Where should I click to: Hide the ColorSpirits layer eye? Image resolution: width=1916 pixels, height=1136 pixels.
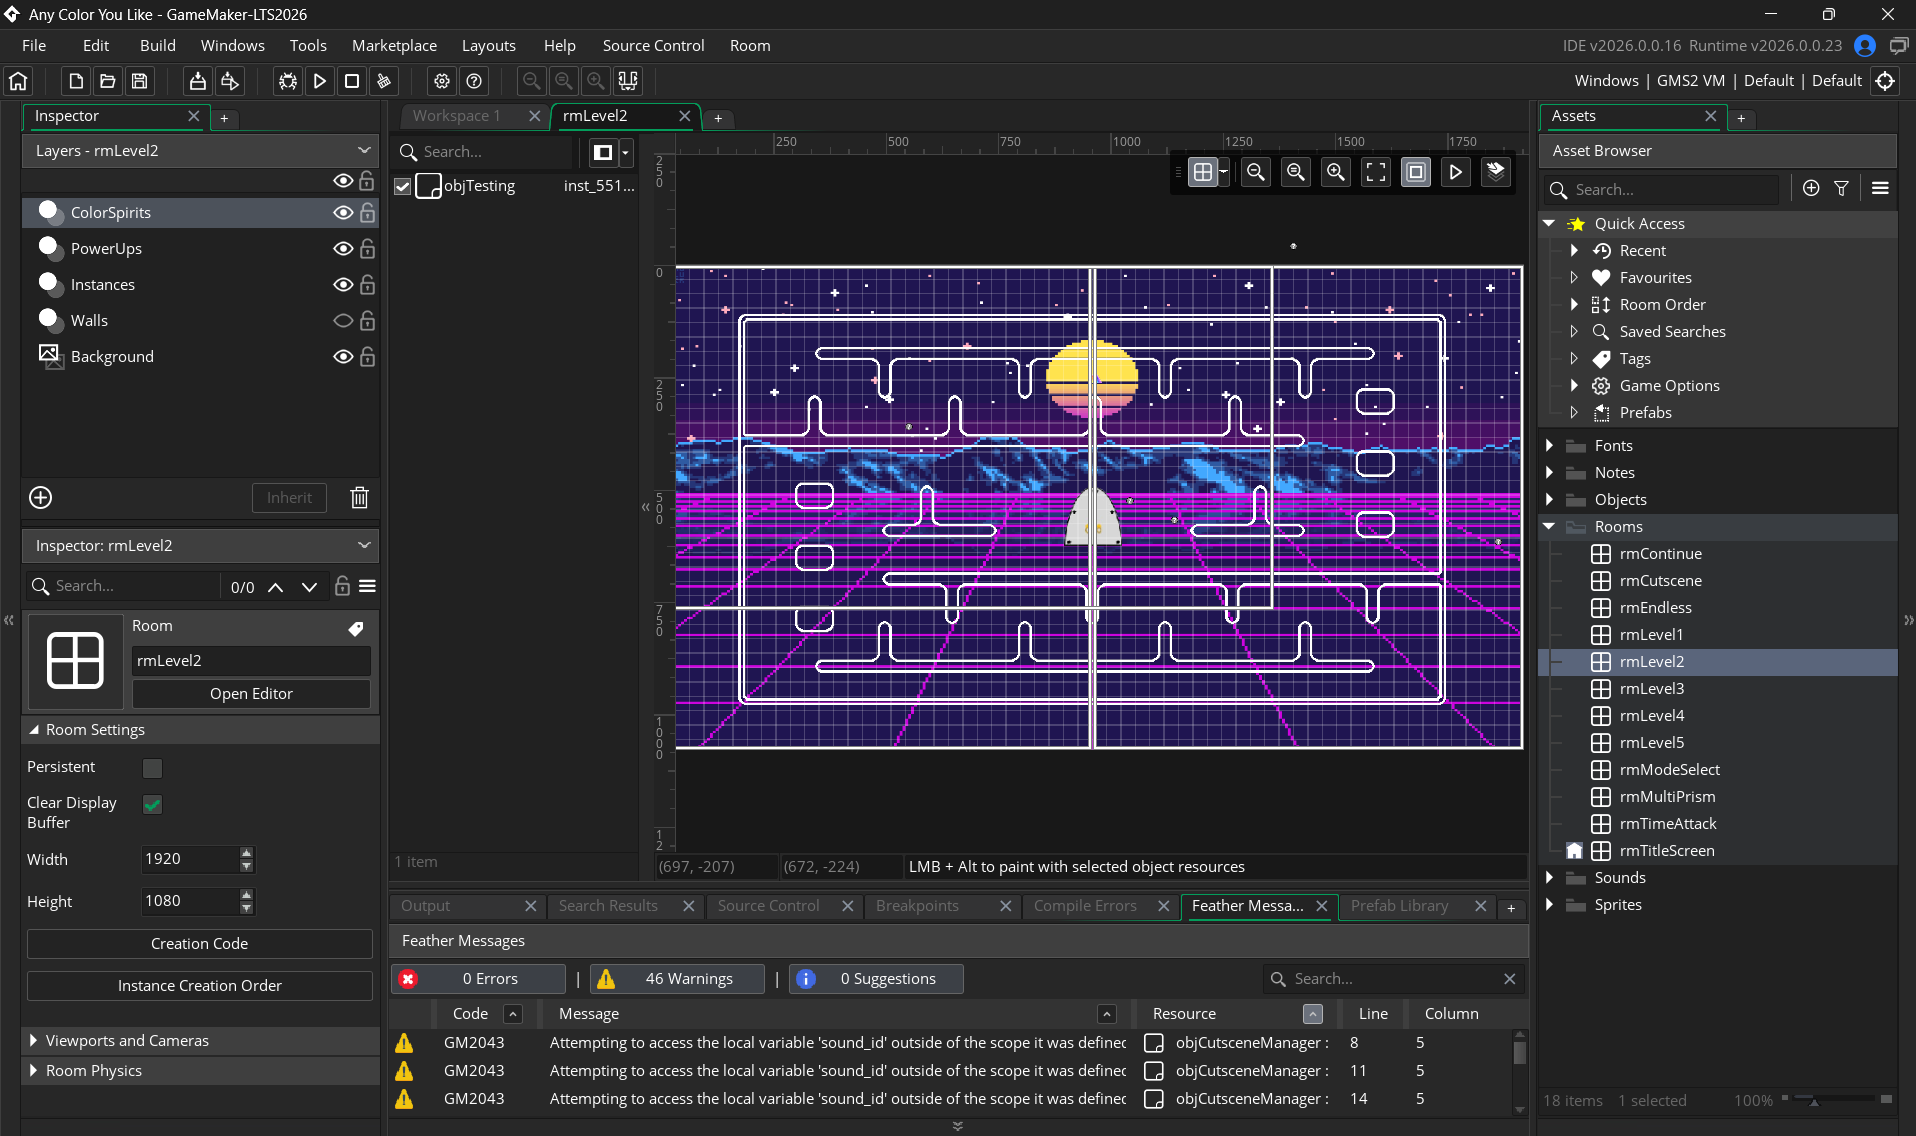tap(343, 213)
